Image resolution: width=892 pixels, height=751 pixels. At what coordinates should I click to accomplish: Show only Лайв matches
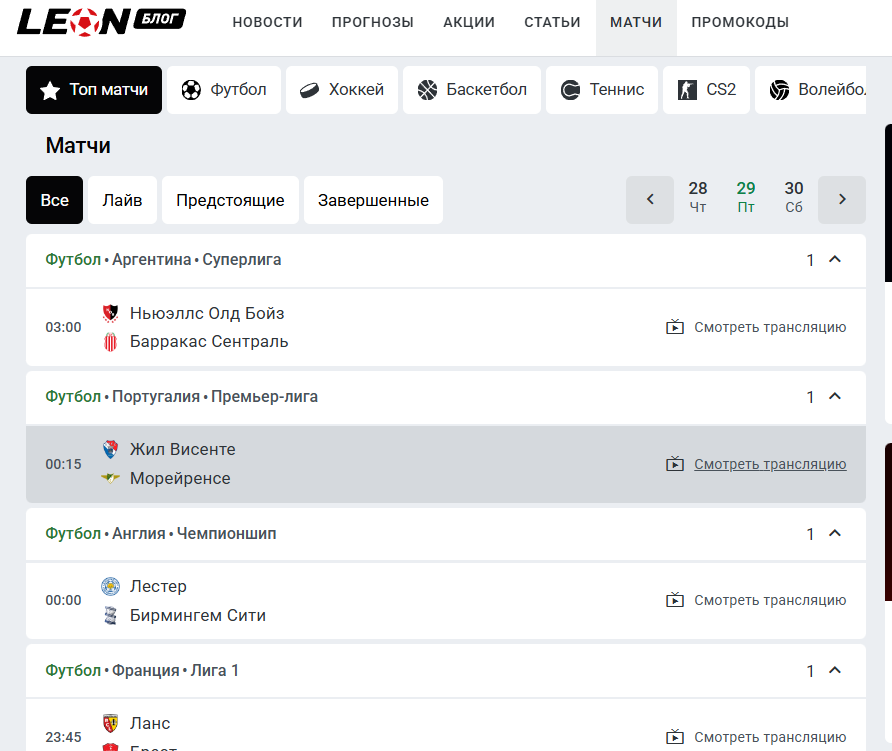click(x=122, y=200)
